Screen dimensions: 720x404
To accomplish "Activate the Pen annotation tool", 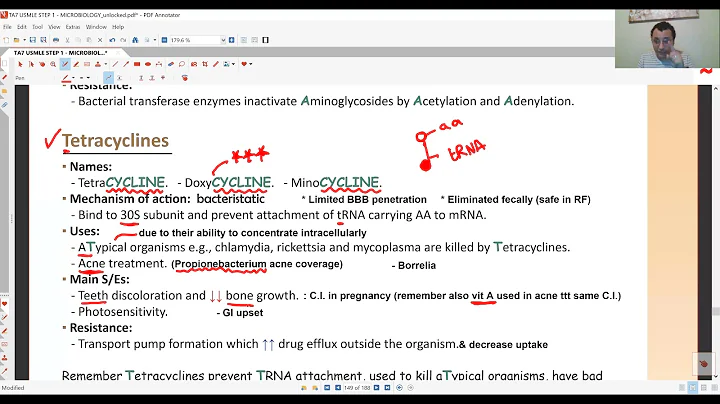I will tap(65, 64).
